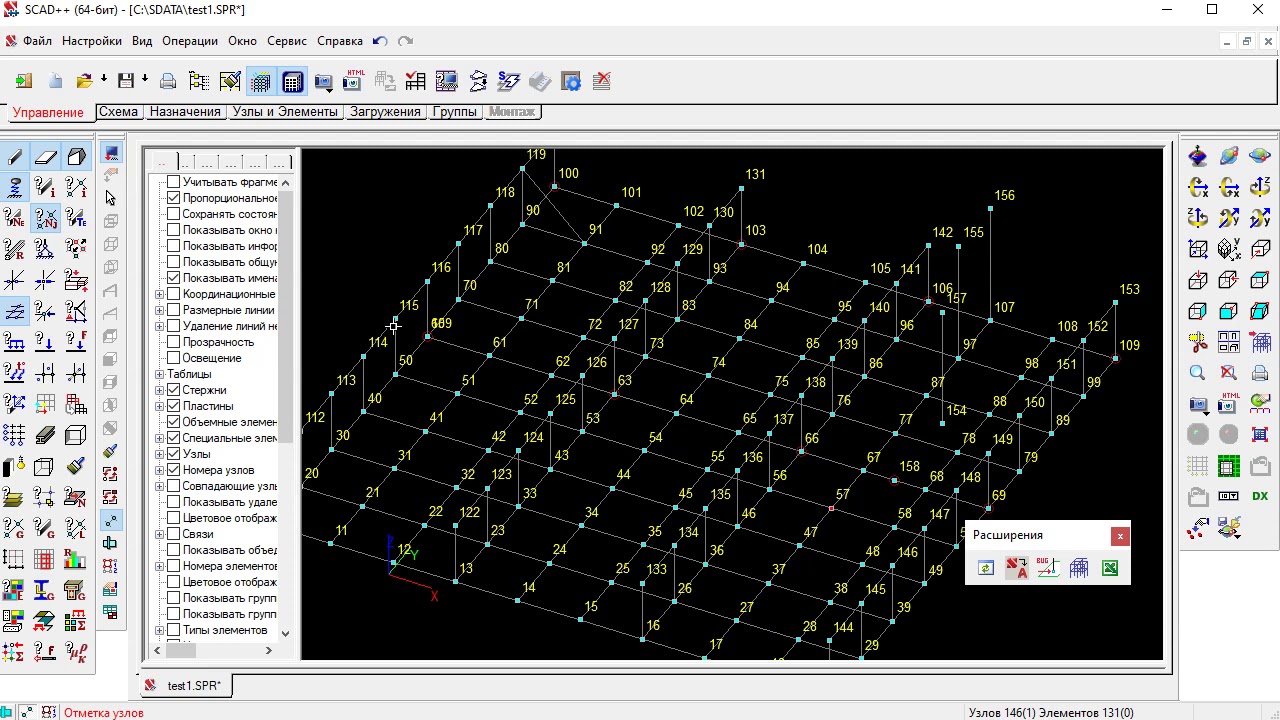The height and width of the screenshot is (720, 1280).
Task: Expand the Типы элементов tree node
Action: click(x=159, y=630)
